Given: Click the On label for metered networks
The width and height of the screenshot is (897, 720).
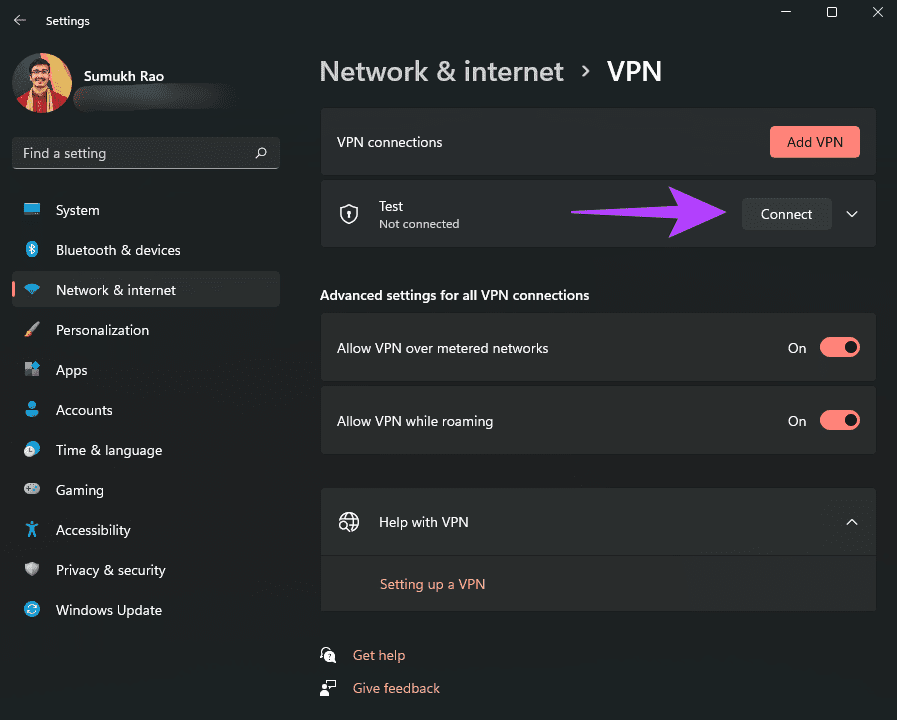Looking at the screenshot, I should pyautogui.click(x=797, y=348).
